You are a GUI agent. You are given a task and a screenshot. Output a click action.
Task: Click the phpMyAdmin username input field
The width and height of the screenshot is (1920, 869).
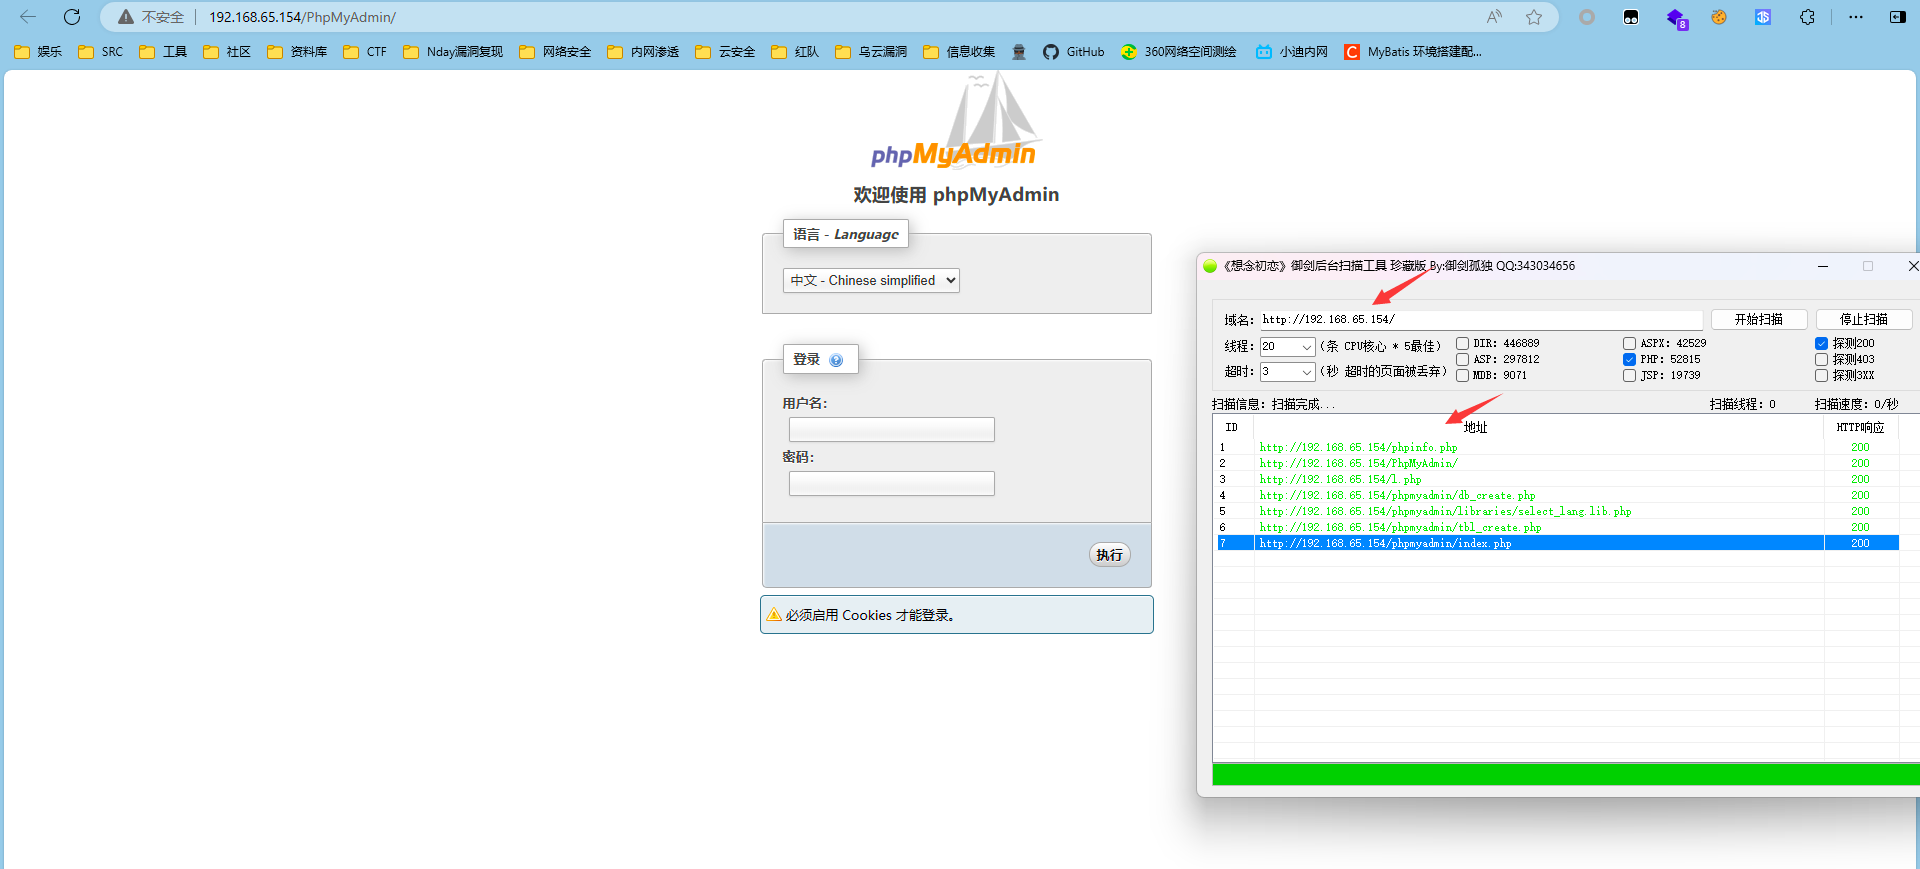click(891, 430)
